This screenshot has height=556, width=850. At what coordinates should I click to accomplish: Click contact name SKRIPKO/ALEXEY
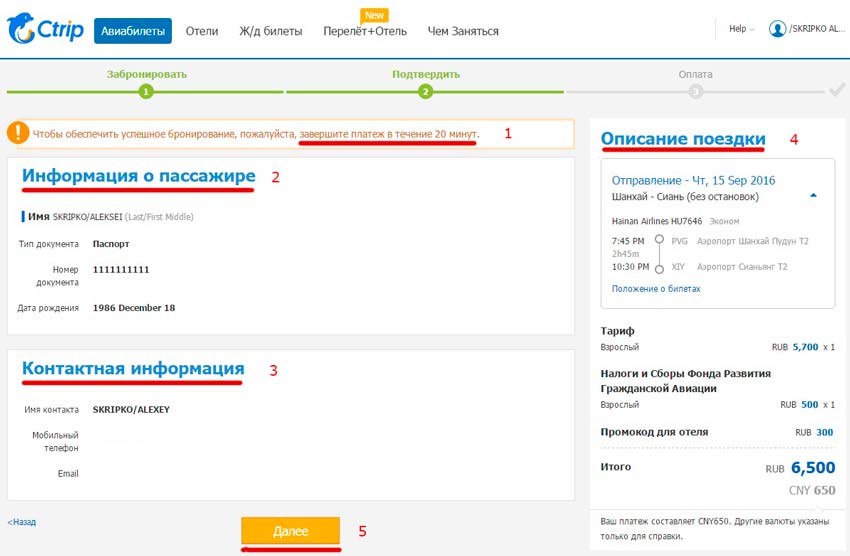tap(131, 410)
